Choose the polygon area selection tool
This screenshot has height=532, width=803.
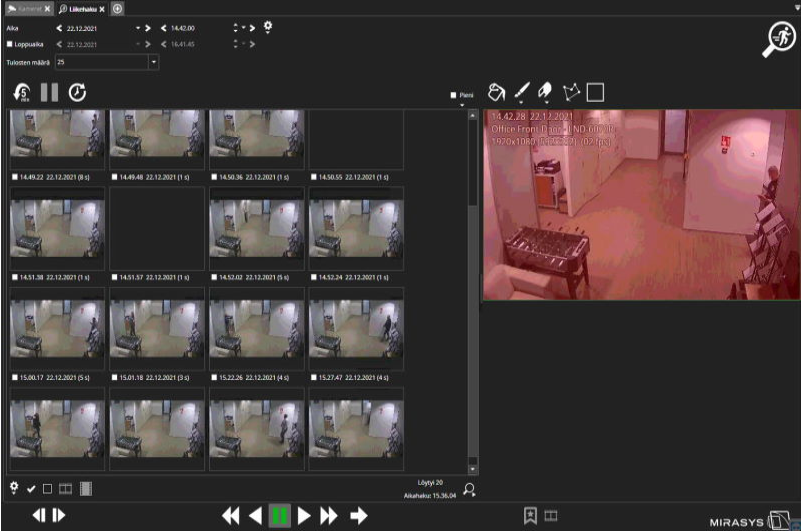(x=572, y=92)
